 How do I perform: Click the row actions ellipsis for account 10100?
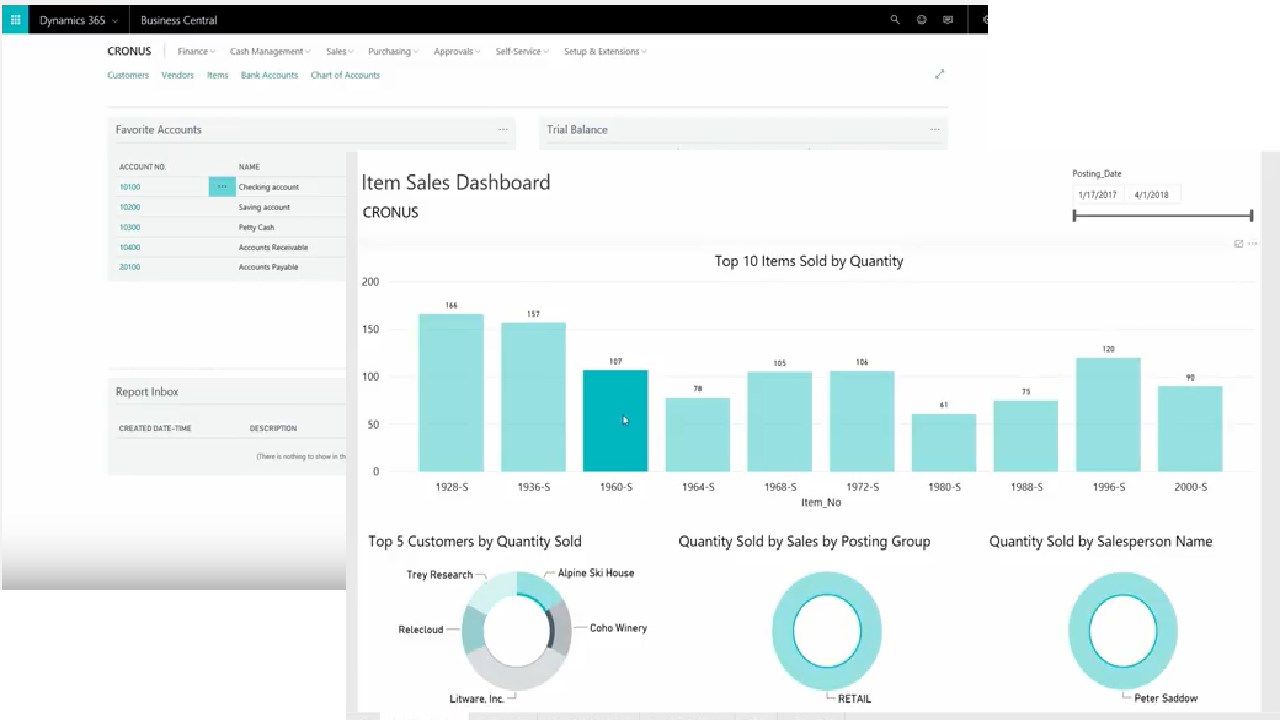coord(222,187)
